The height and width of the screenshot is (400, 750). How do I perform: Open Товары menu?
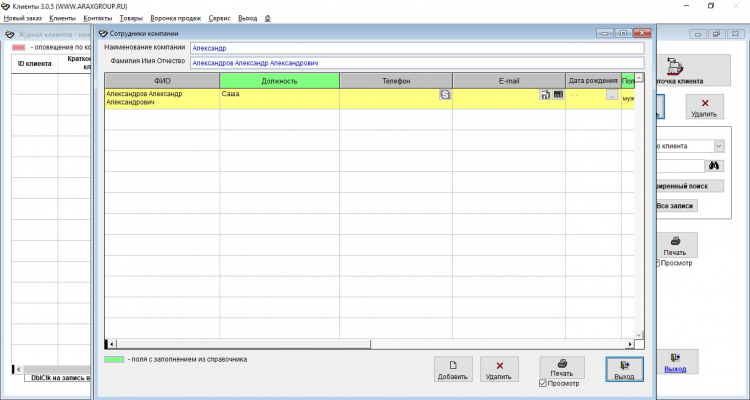[x=131, y=18]
